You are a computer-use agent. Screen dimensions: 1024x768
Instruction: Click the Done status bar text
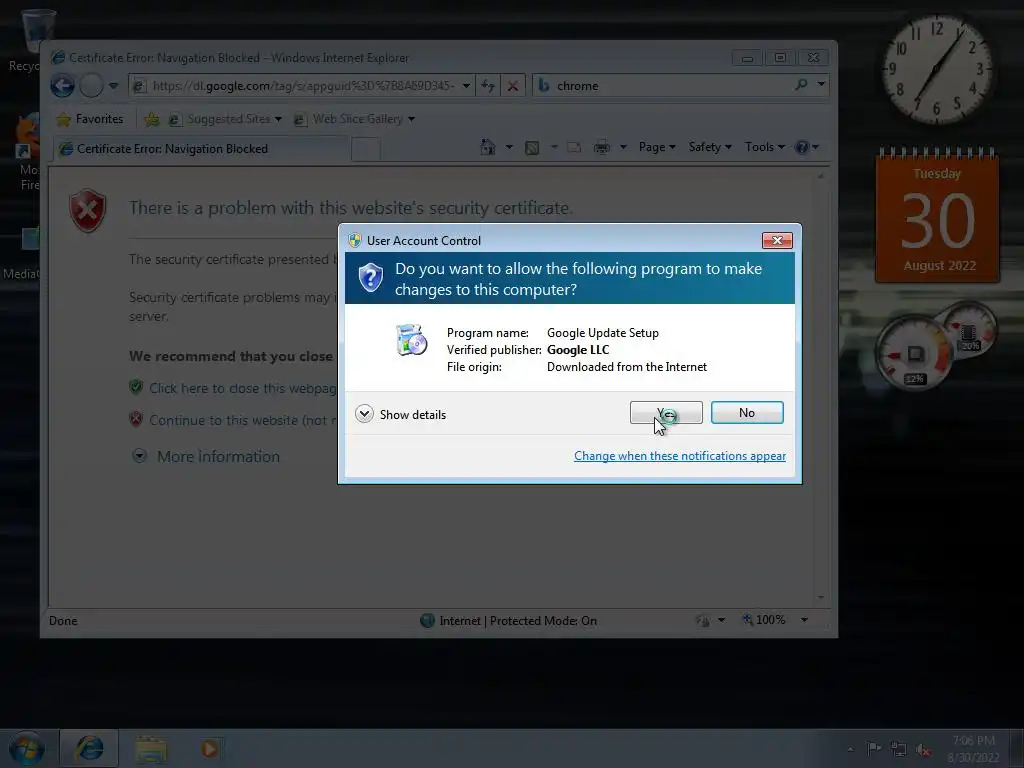coord(63,621)
